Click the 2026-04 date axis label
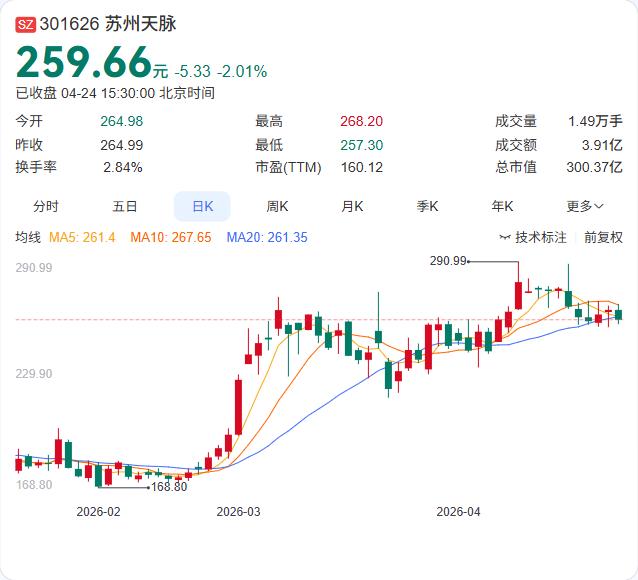The image size is (638, 580). pyautogui.click(x=458, y=512)
